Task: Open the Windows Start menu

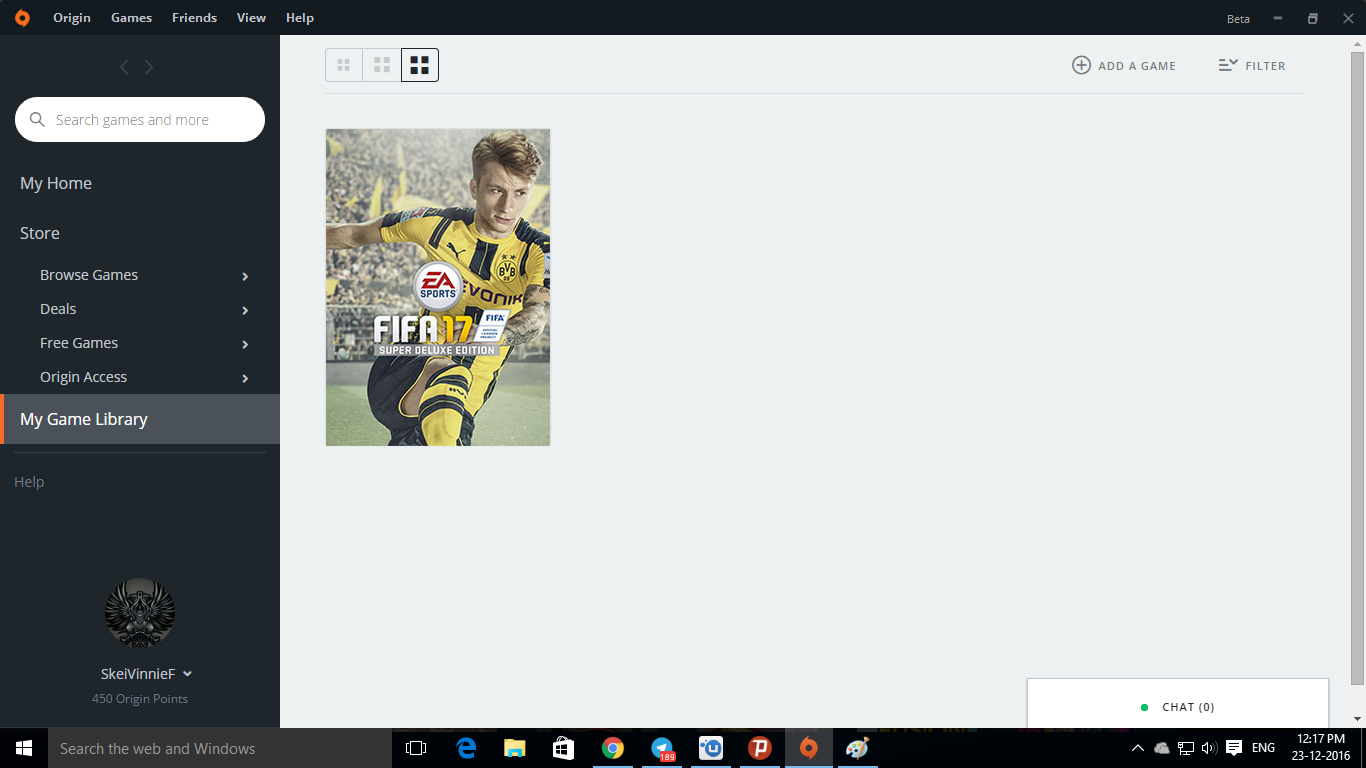Action: [24, 748]
